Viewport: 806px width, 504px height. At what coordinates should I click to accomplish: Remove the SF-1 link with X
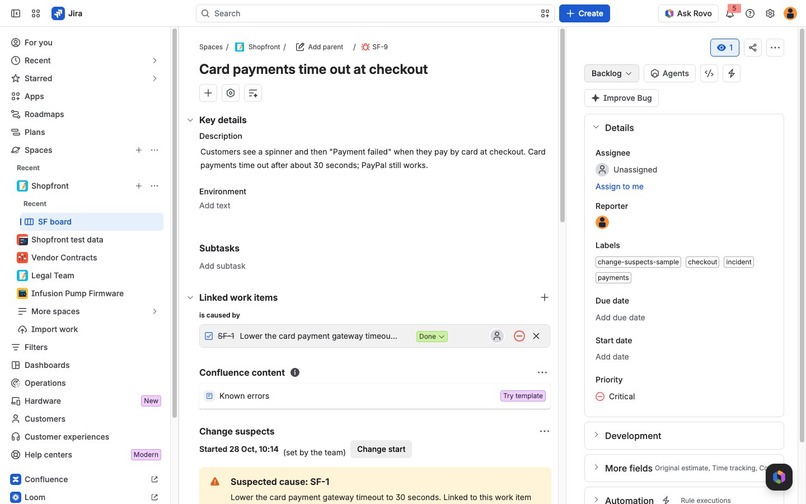pyautogui.click(x=536, y=336)
